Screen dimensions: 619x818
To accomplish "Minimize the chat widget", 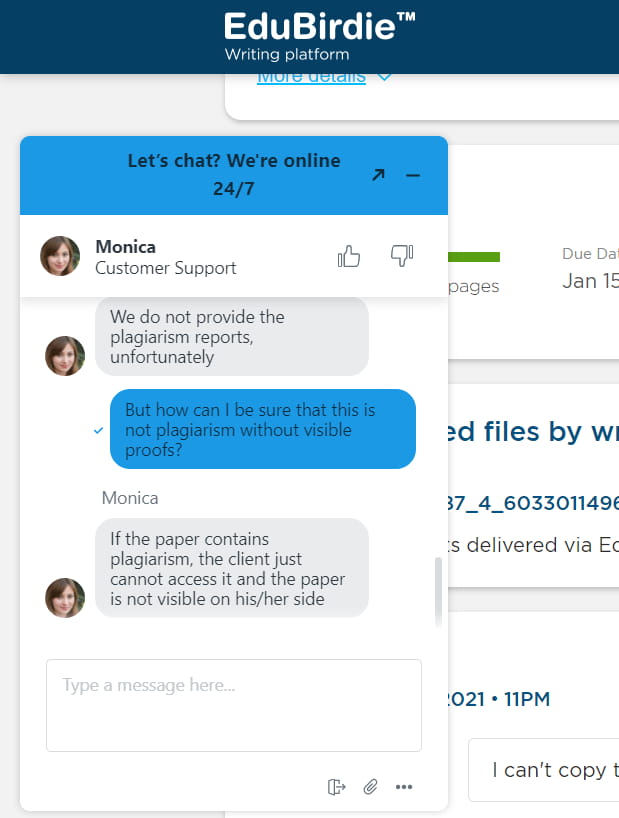I will click(x=413, y=175).
